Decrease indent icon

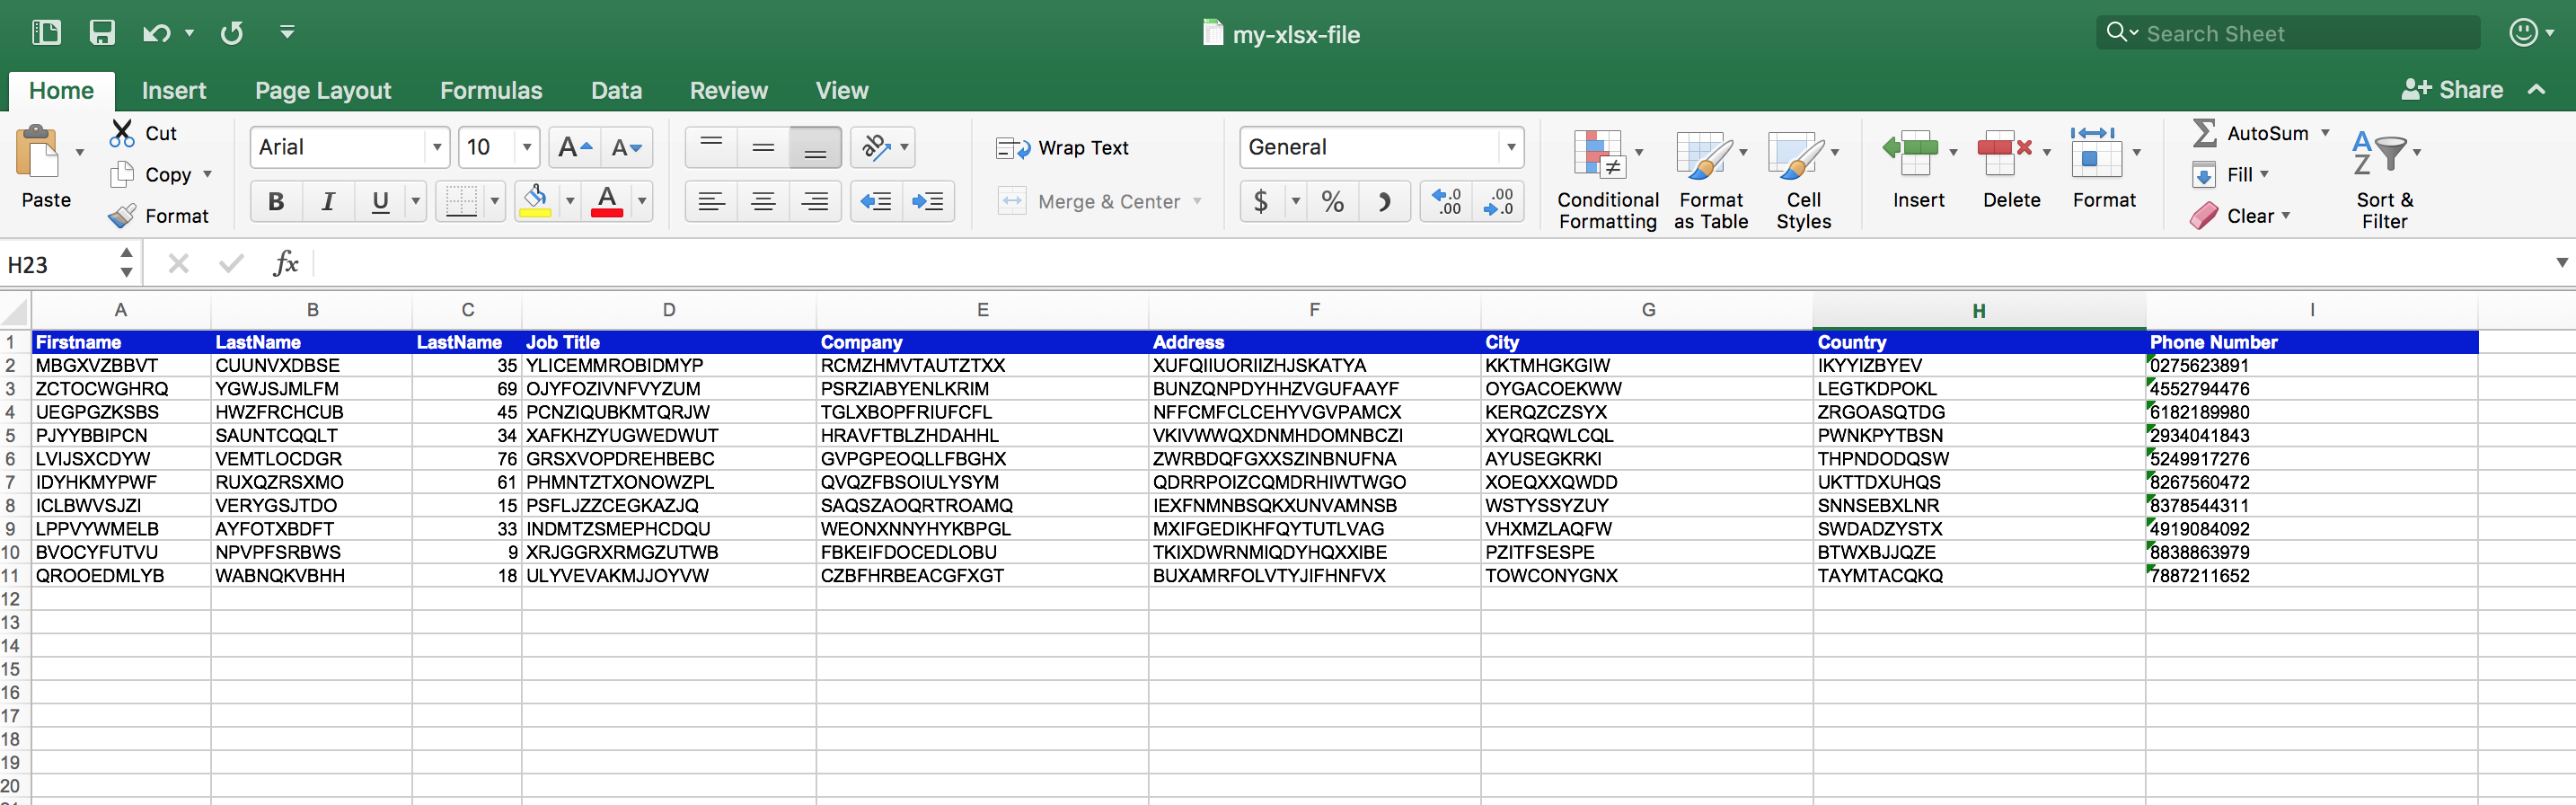tap(876, 201)
